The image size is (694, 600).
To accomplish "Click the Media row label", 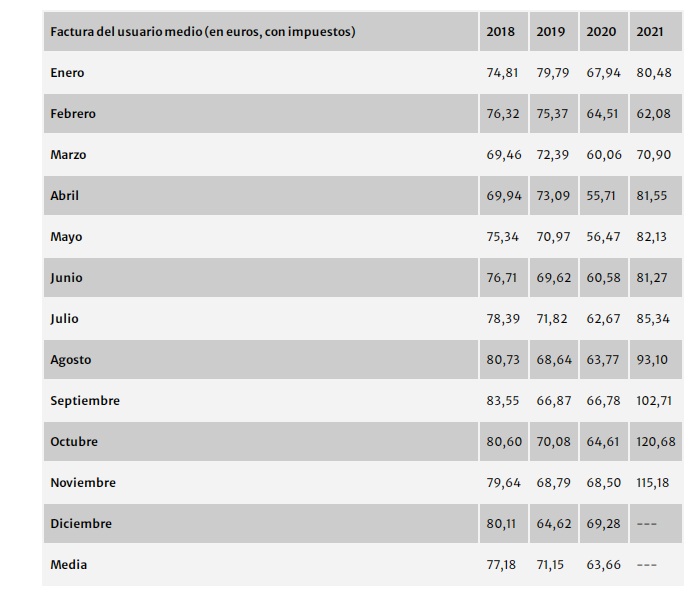I will pyautogui.click(x=69, y=565).
